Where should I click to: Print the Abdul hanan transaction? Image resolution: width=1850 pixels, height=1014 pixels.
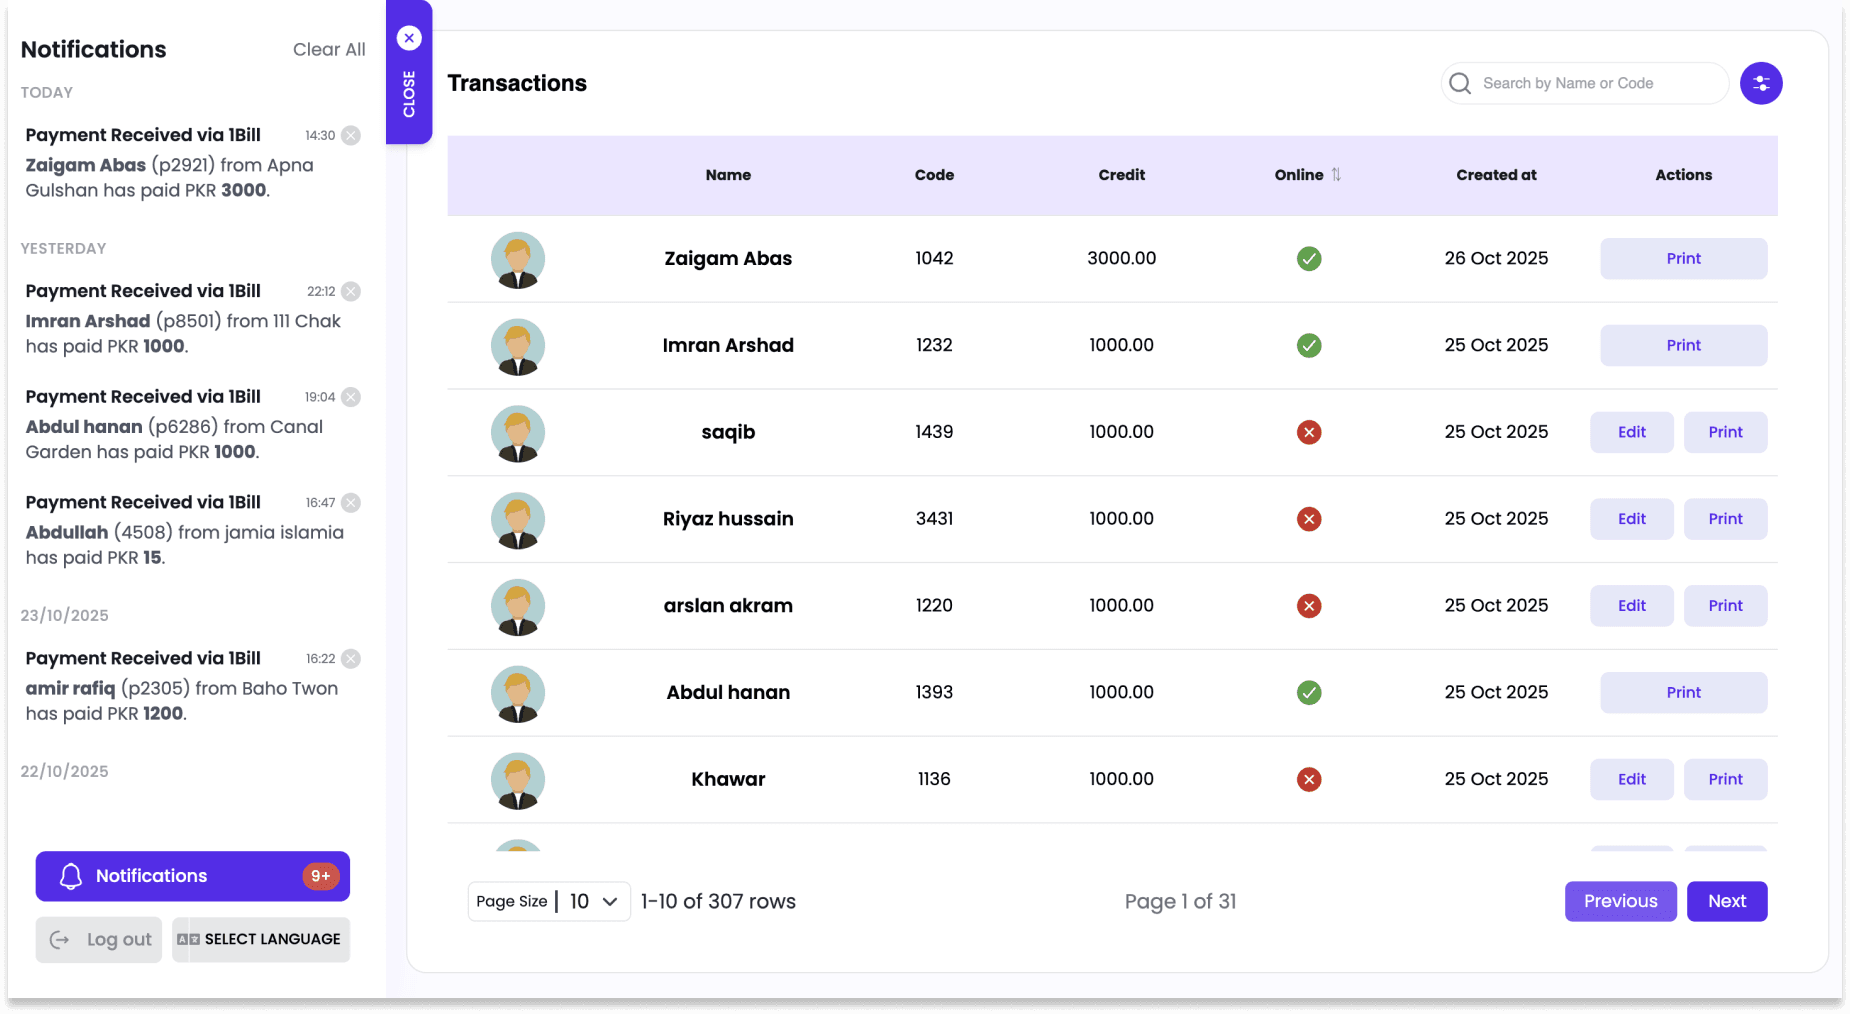[x=1683, y=692]
